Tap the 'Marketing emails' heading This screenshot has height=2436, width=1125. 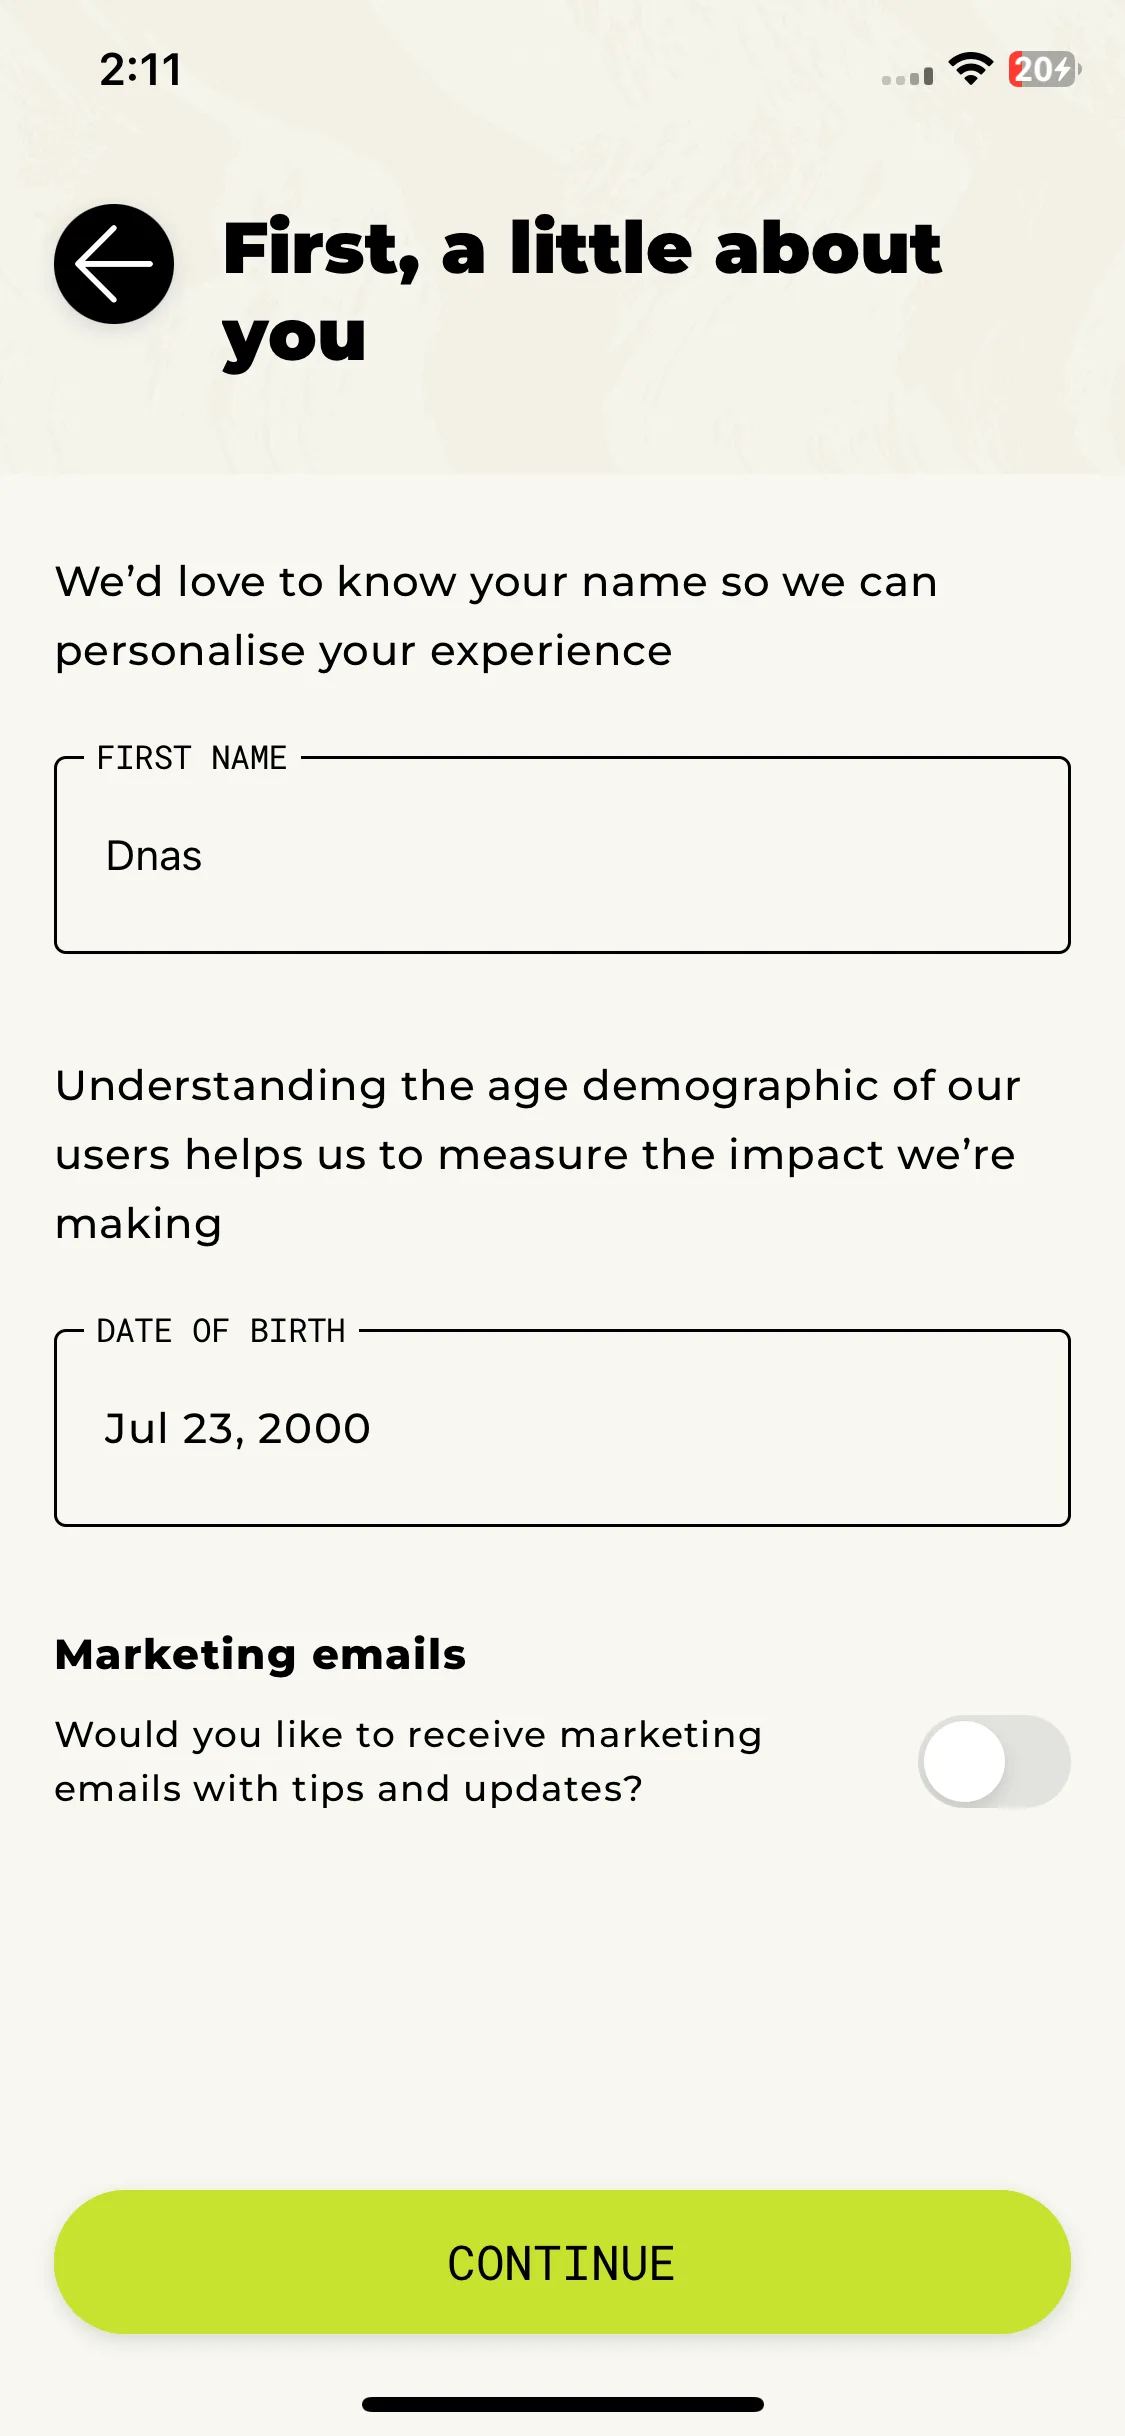click(x=260, y=1654)
